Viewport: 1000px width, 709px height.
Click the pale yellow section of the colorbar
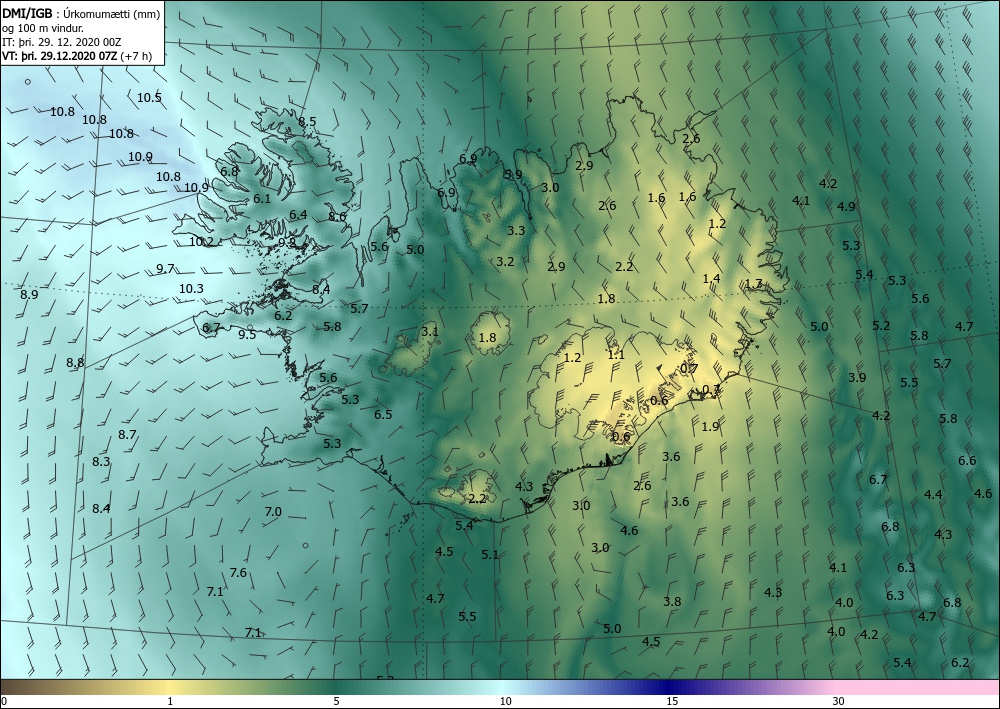(x=171, y=687)
